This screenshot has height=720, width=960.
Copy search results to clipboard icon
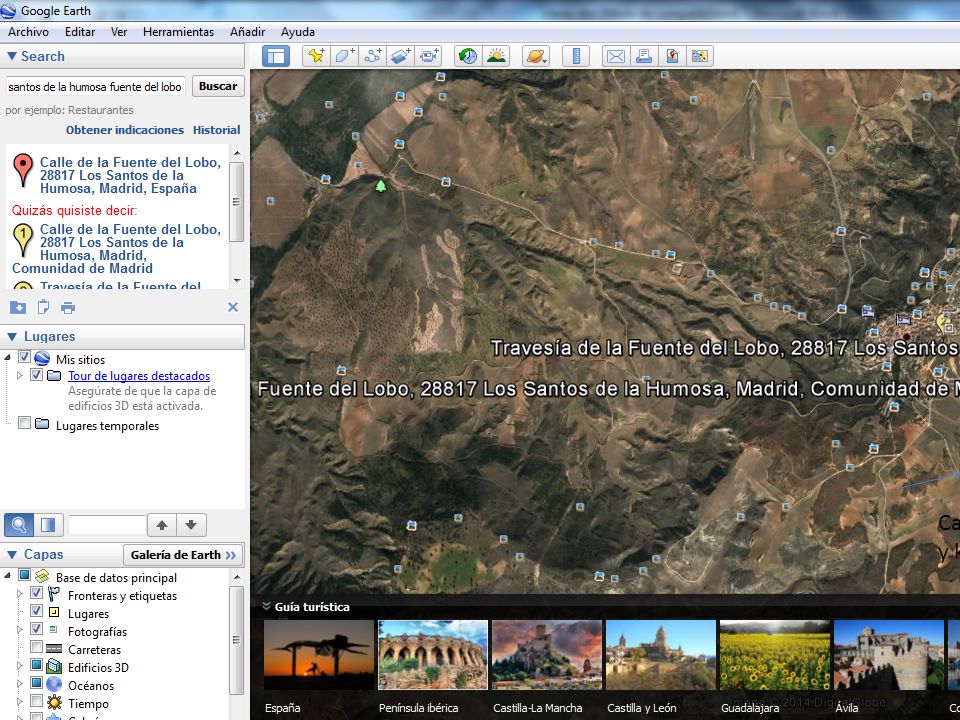click(x=43, y=307)
